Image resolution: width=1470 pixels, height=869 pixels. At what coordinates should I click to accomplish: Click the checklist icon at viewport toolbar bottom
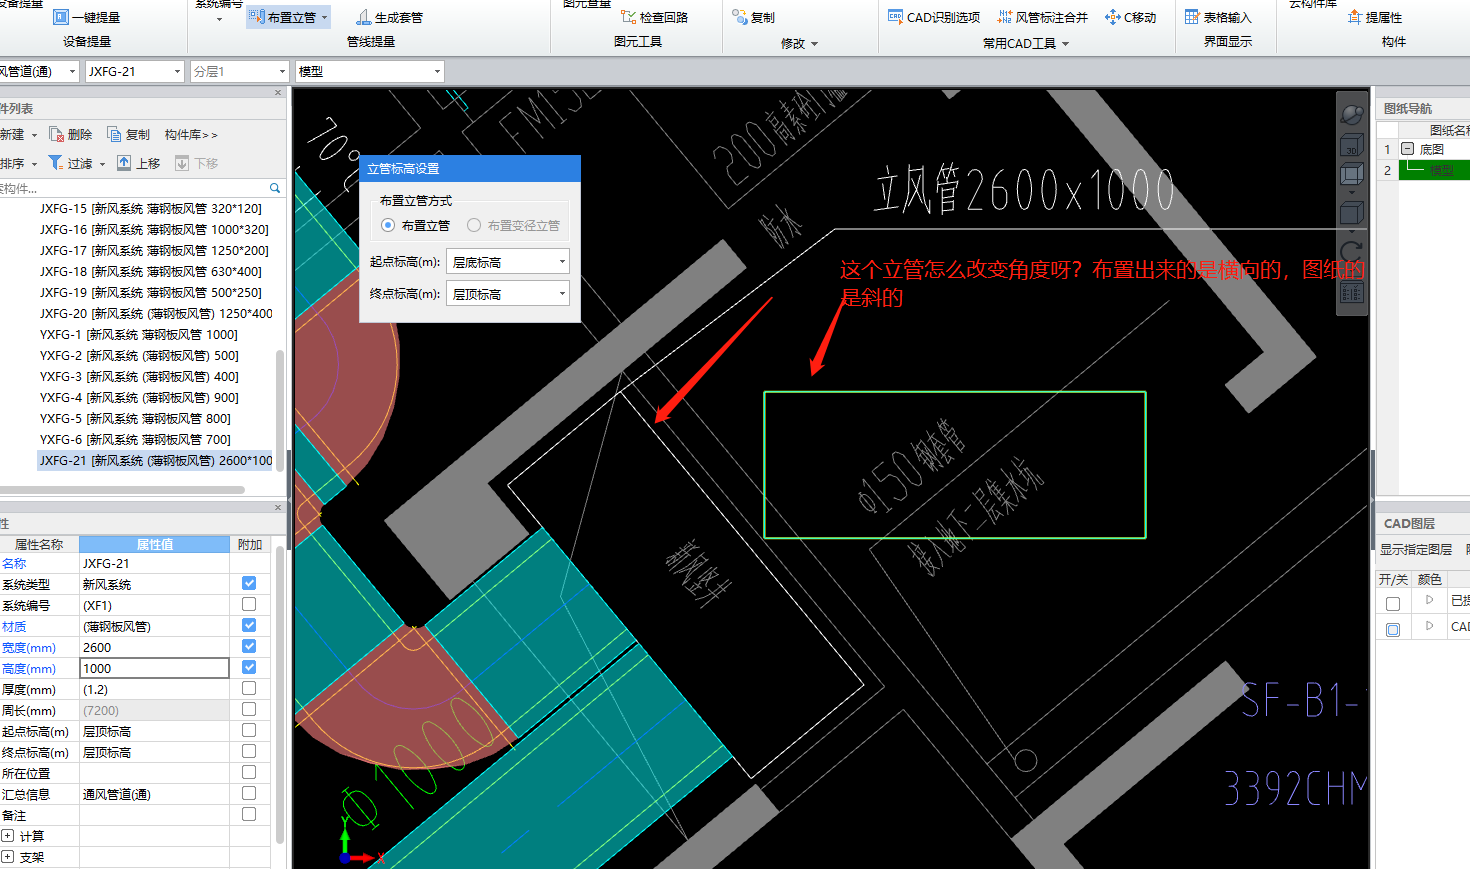coord(1351,292)
